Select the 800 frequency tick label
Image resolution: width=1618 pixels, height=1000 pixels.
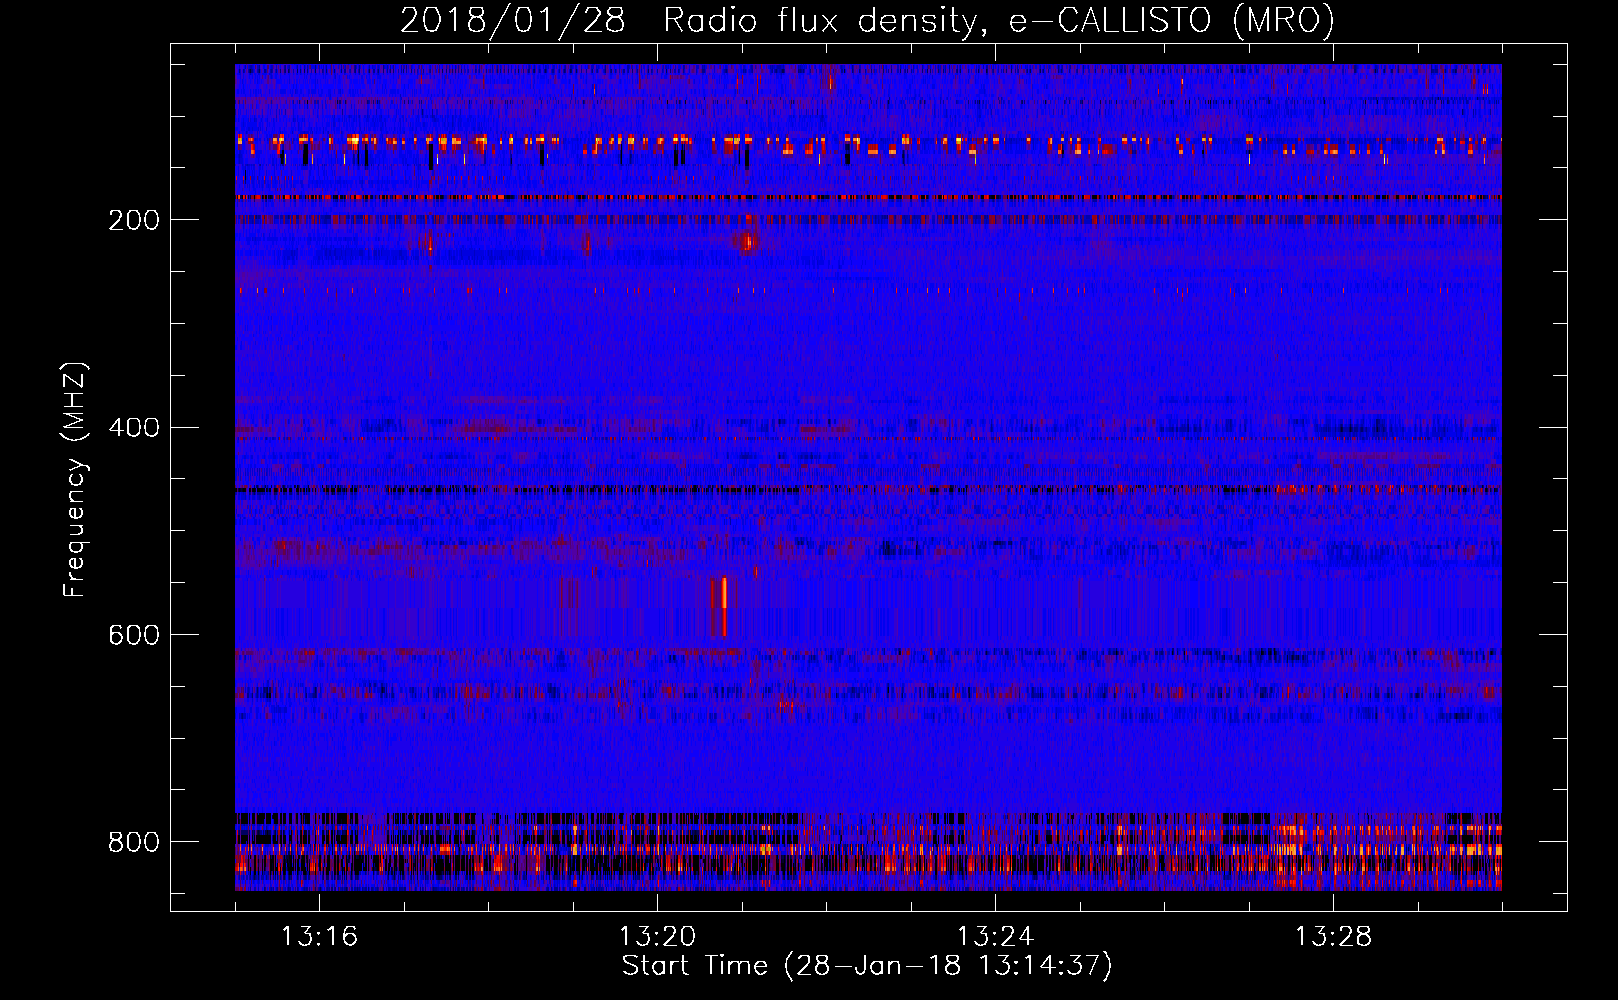click(133, 842)
